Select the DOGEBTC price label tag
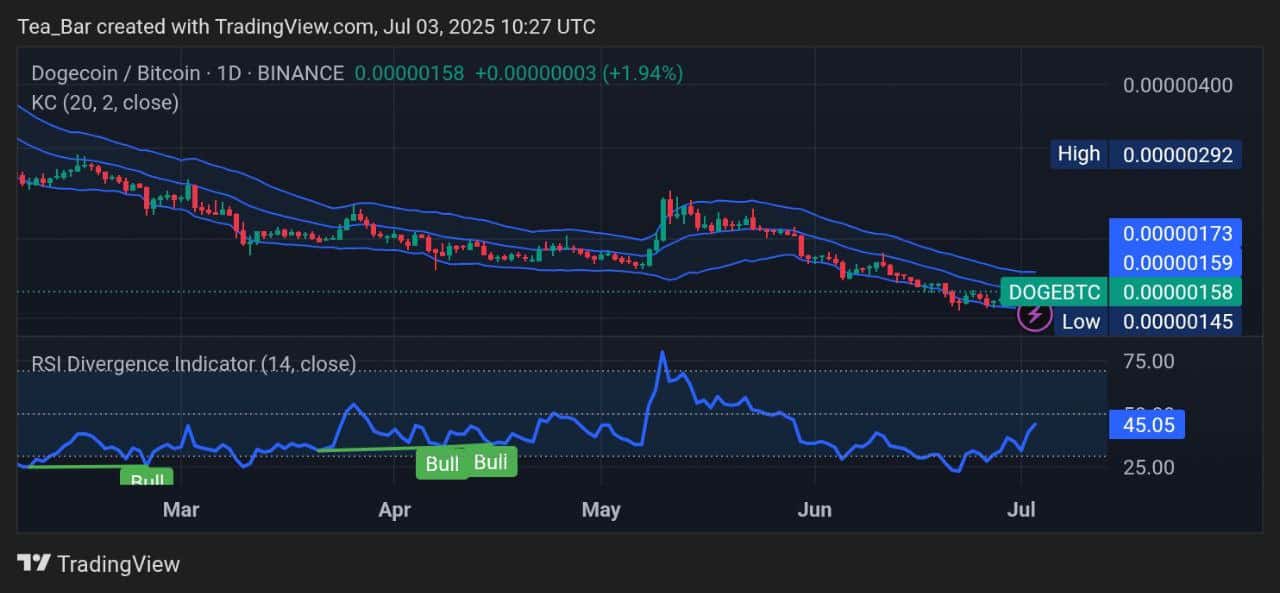Screen dimensions: 1280x593 (1054, 292)
